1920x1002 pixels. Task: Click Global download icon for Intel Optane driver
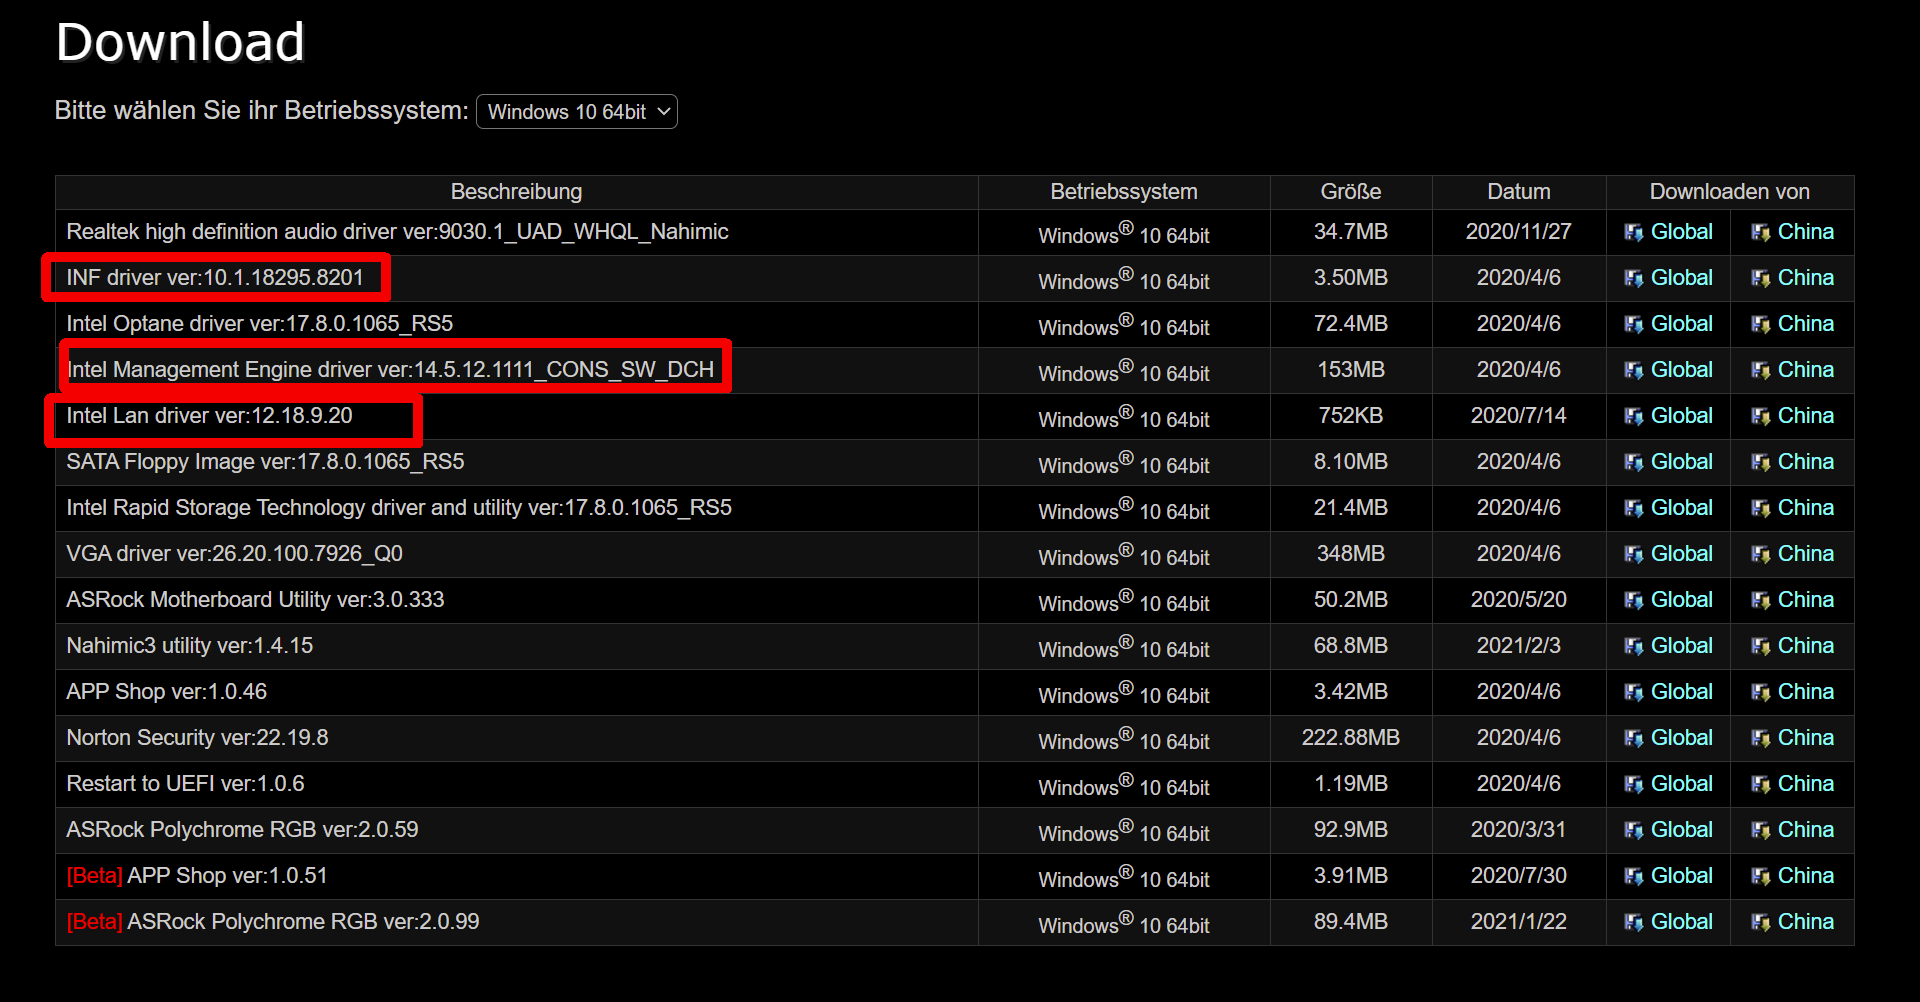point(1633,324)
